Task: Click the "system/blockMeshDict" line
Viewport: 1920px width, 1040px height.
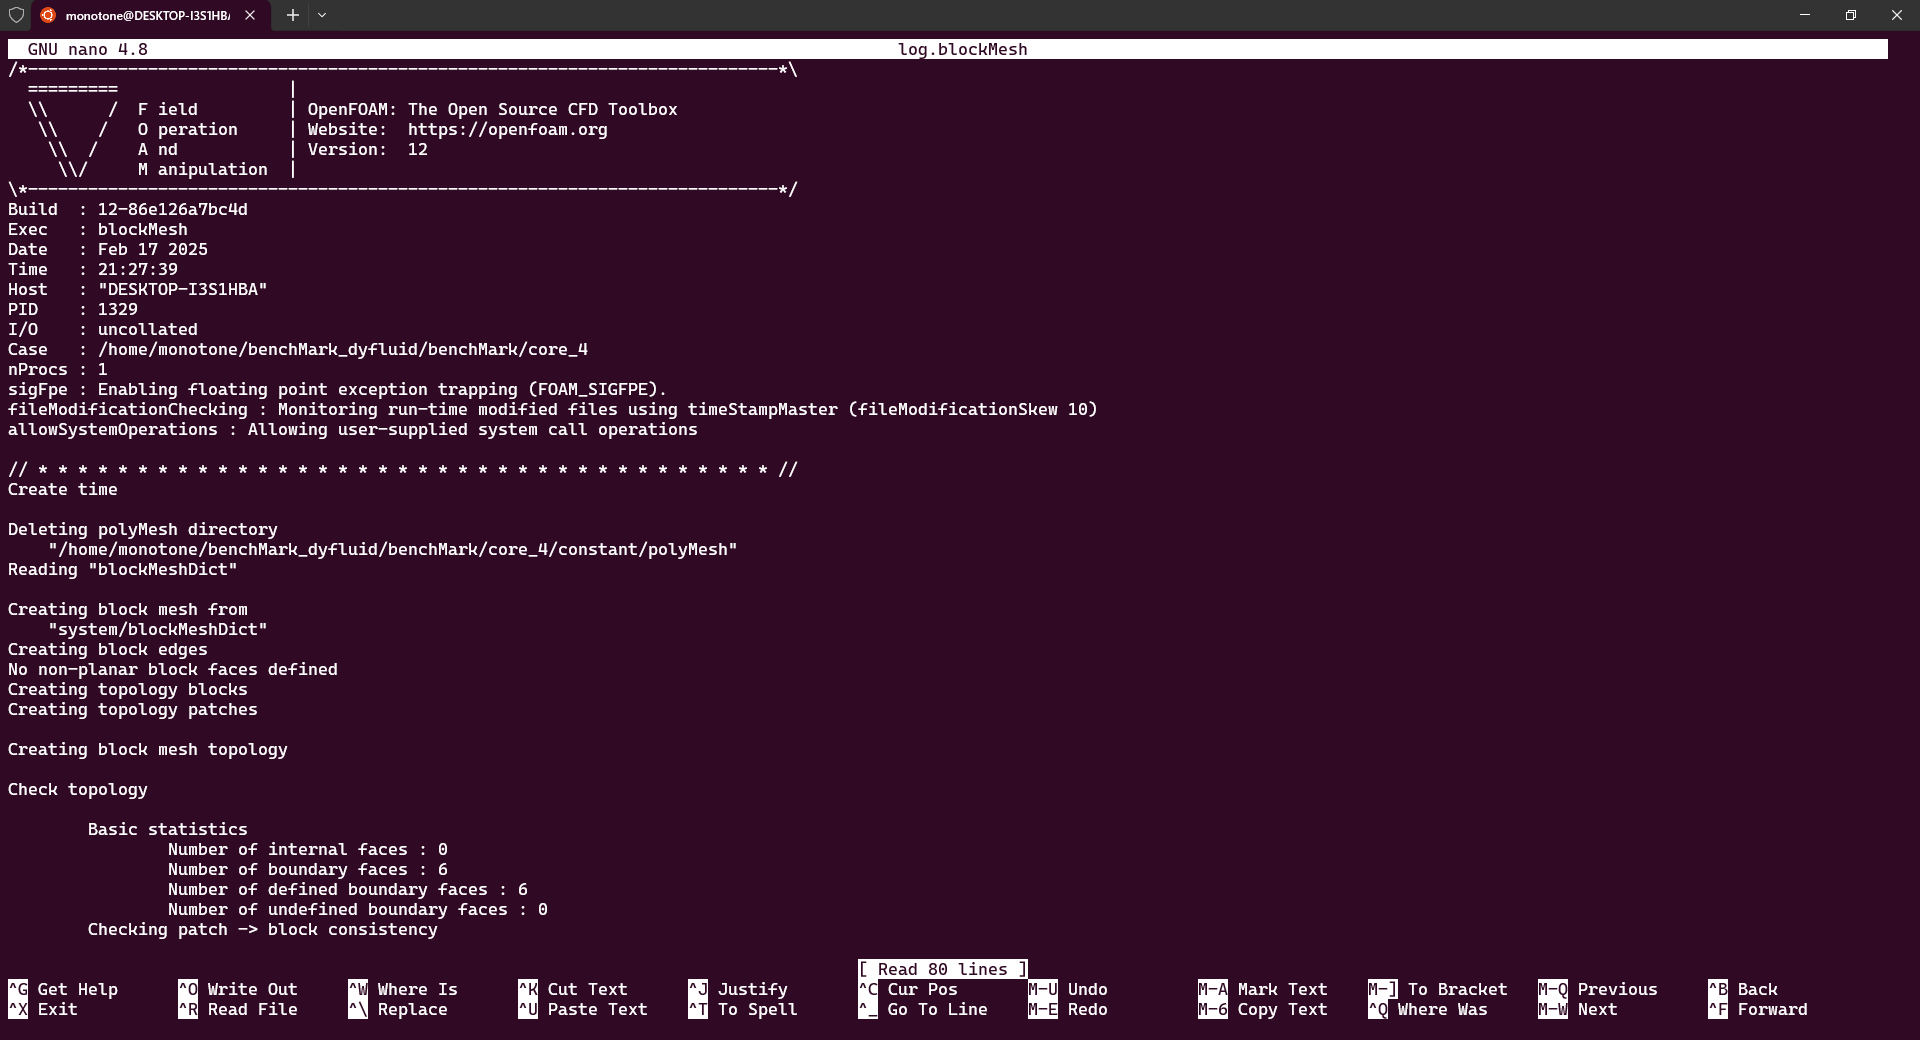Action: 158,629
